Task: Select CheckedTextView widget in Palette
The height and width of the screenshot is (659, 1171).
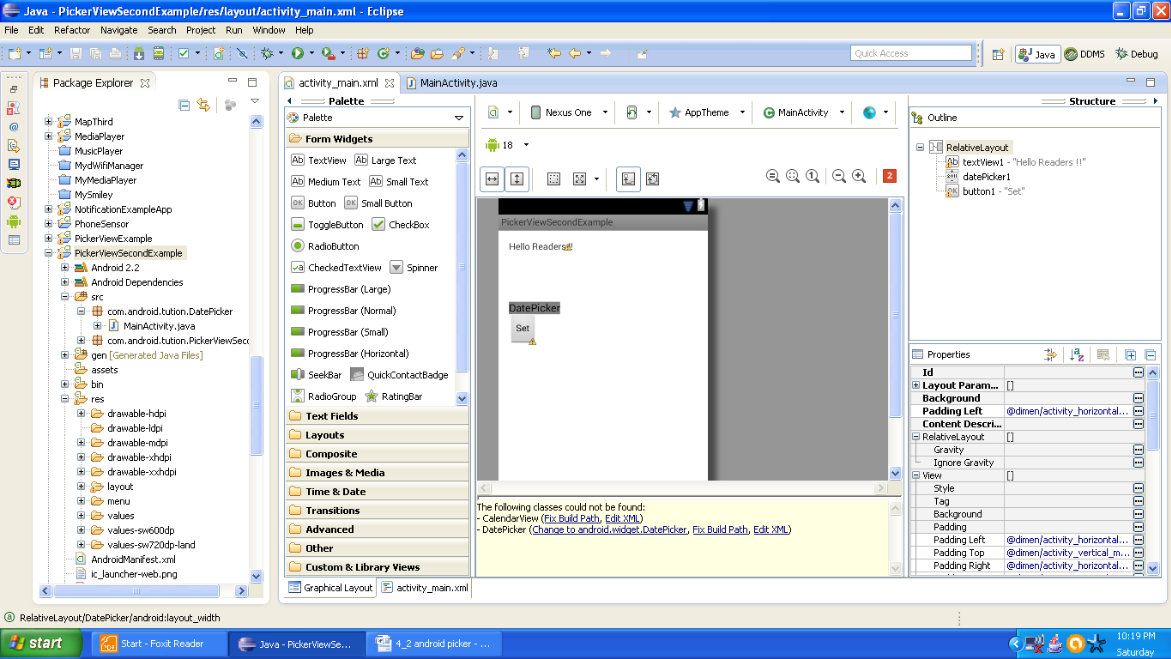Action: tap(336, 267)
